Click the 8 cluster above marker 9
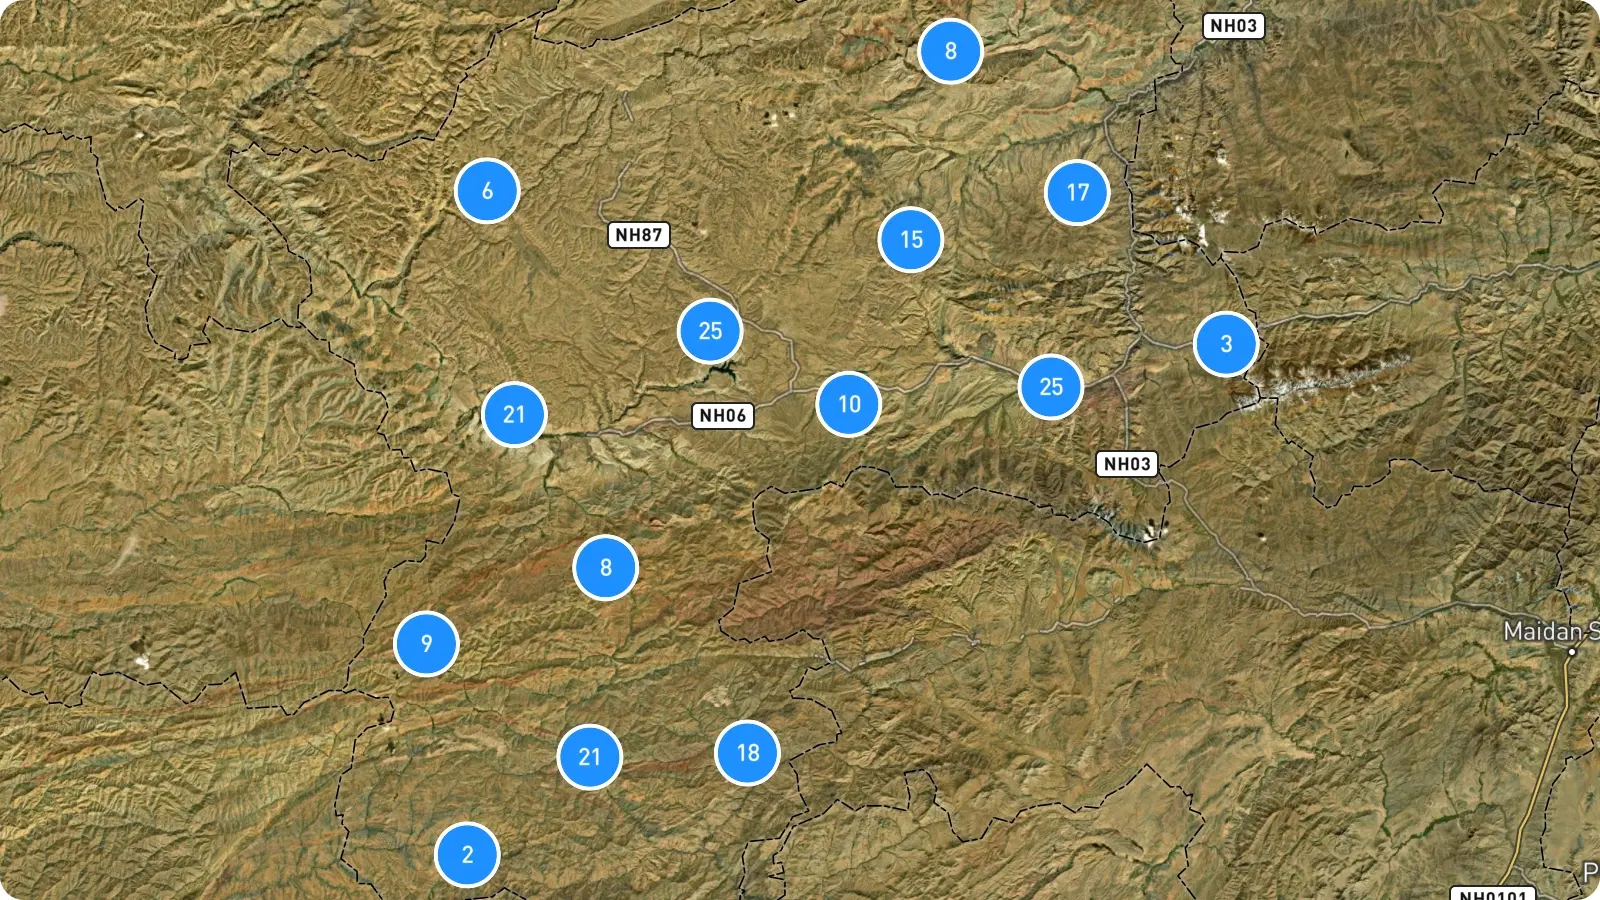This screenshot has height=900, width=1600. 606,567
